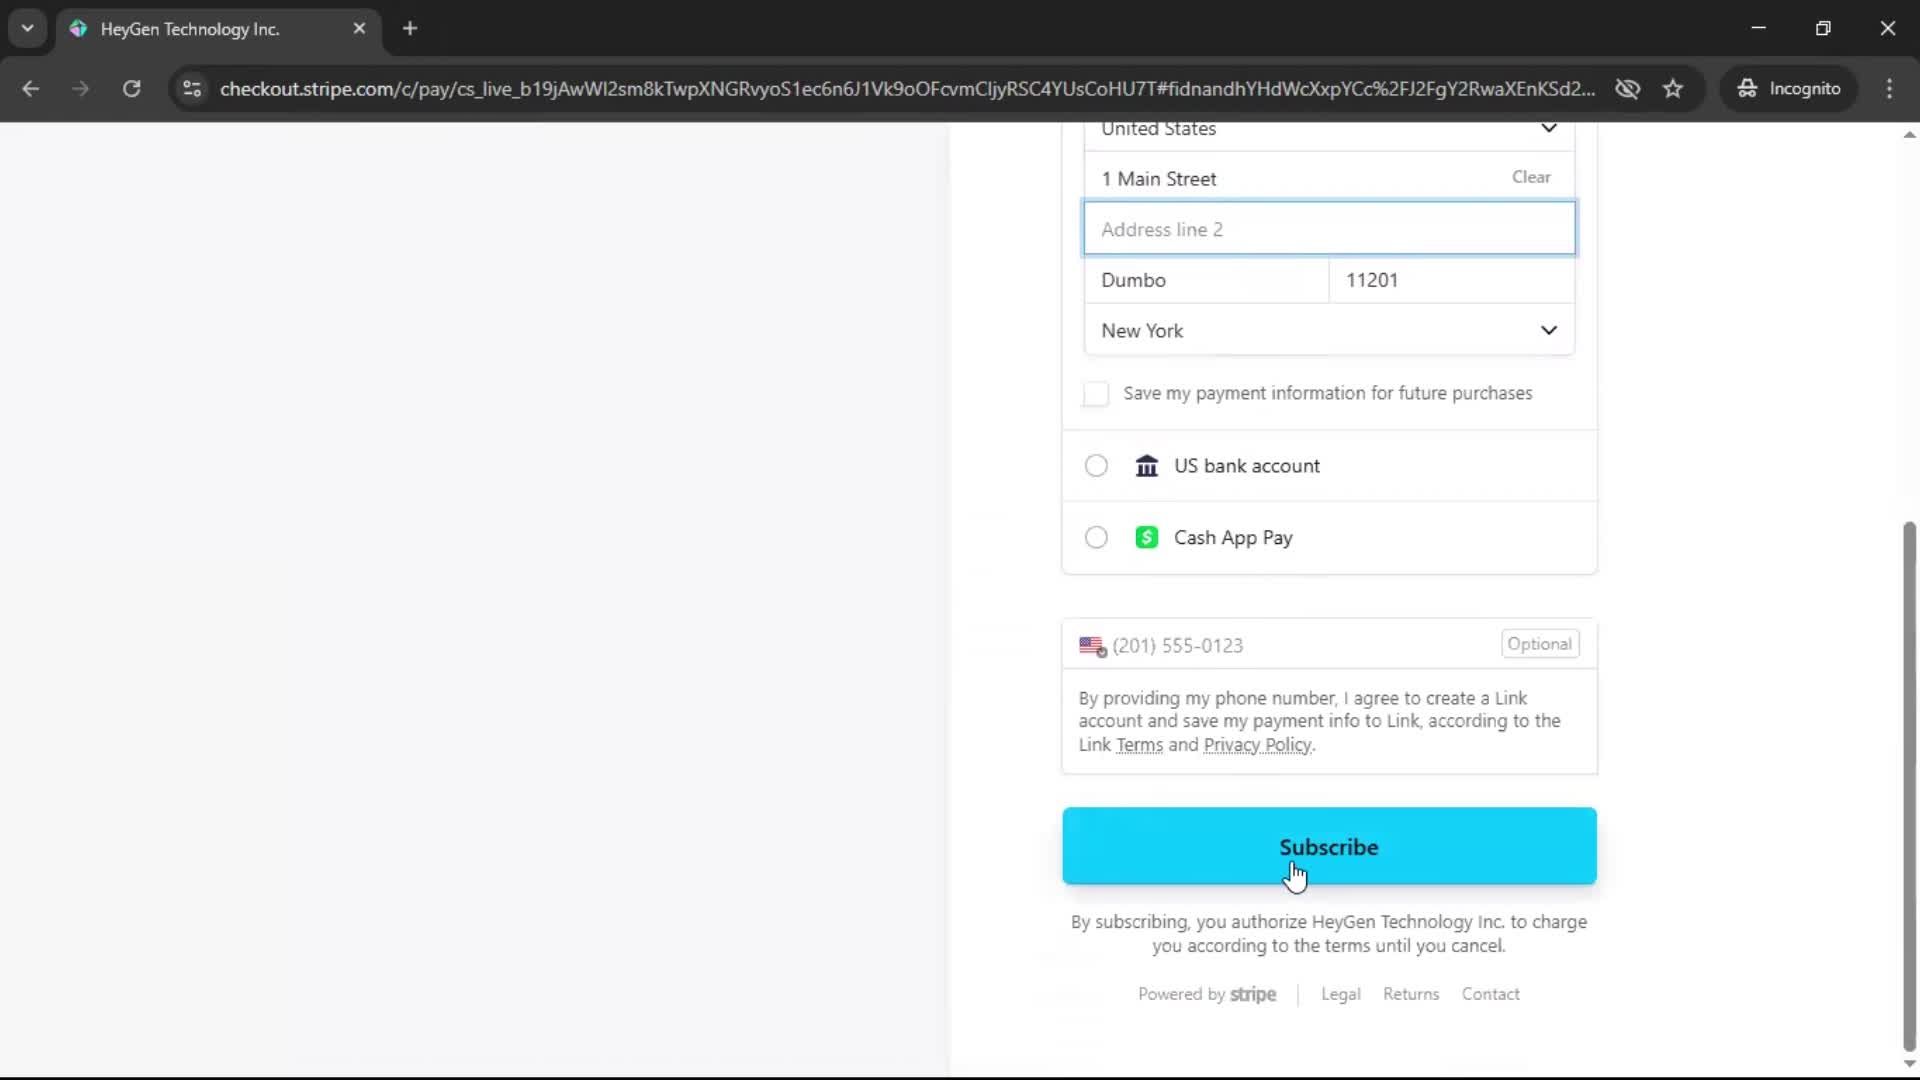Click the US flag phone country icon

1092,646
